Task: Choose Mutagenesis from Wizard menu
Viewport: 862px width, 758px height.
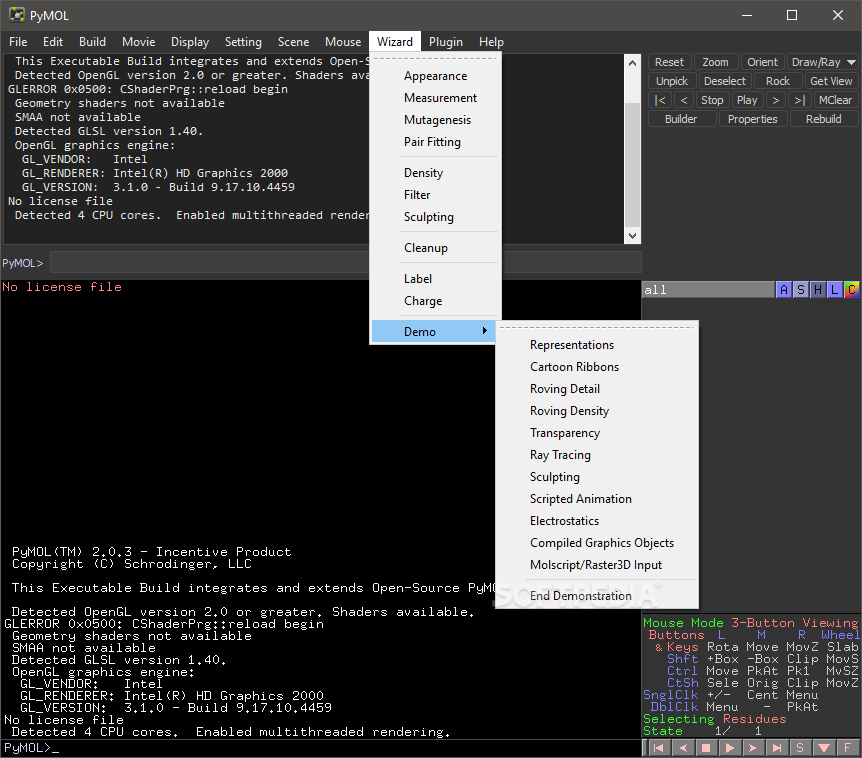Action: (437, 120)
